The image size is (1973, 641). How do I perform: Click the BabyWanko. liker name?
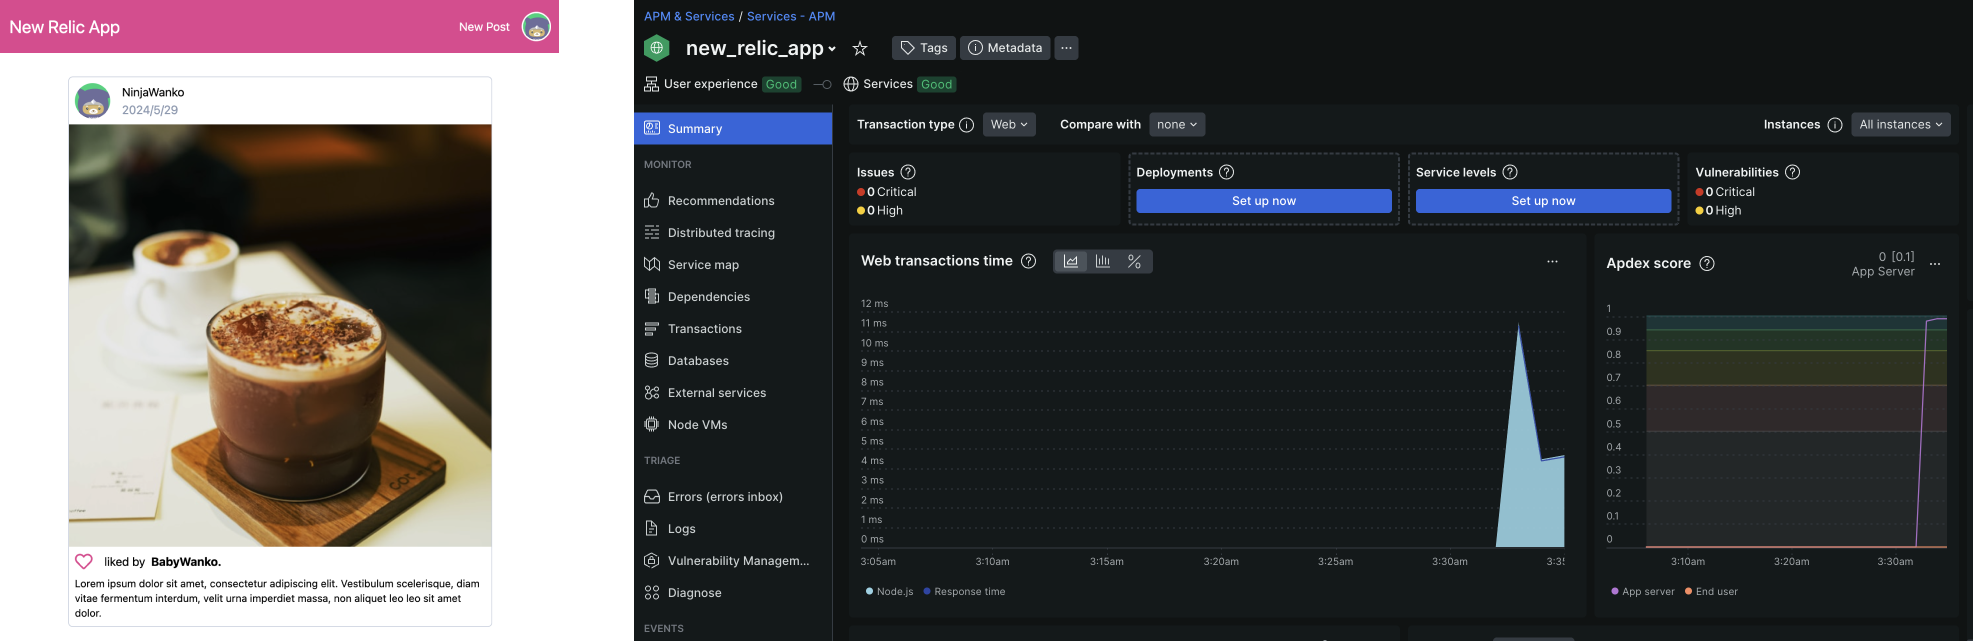tap(186, 562)
